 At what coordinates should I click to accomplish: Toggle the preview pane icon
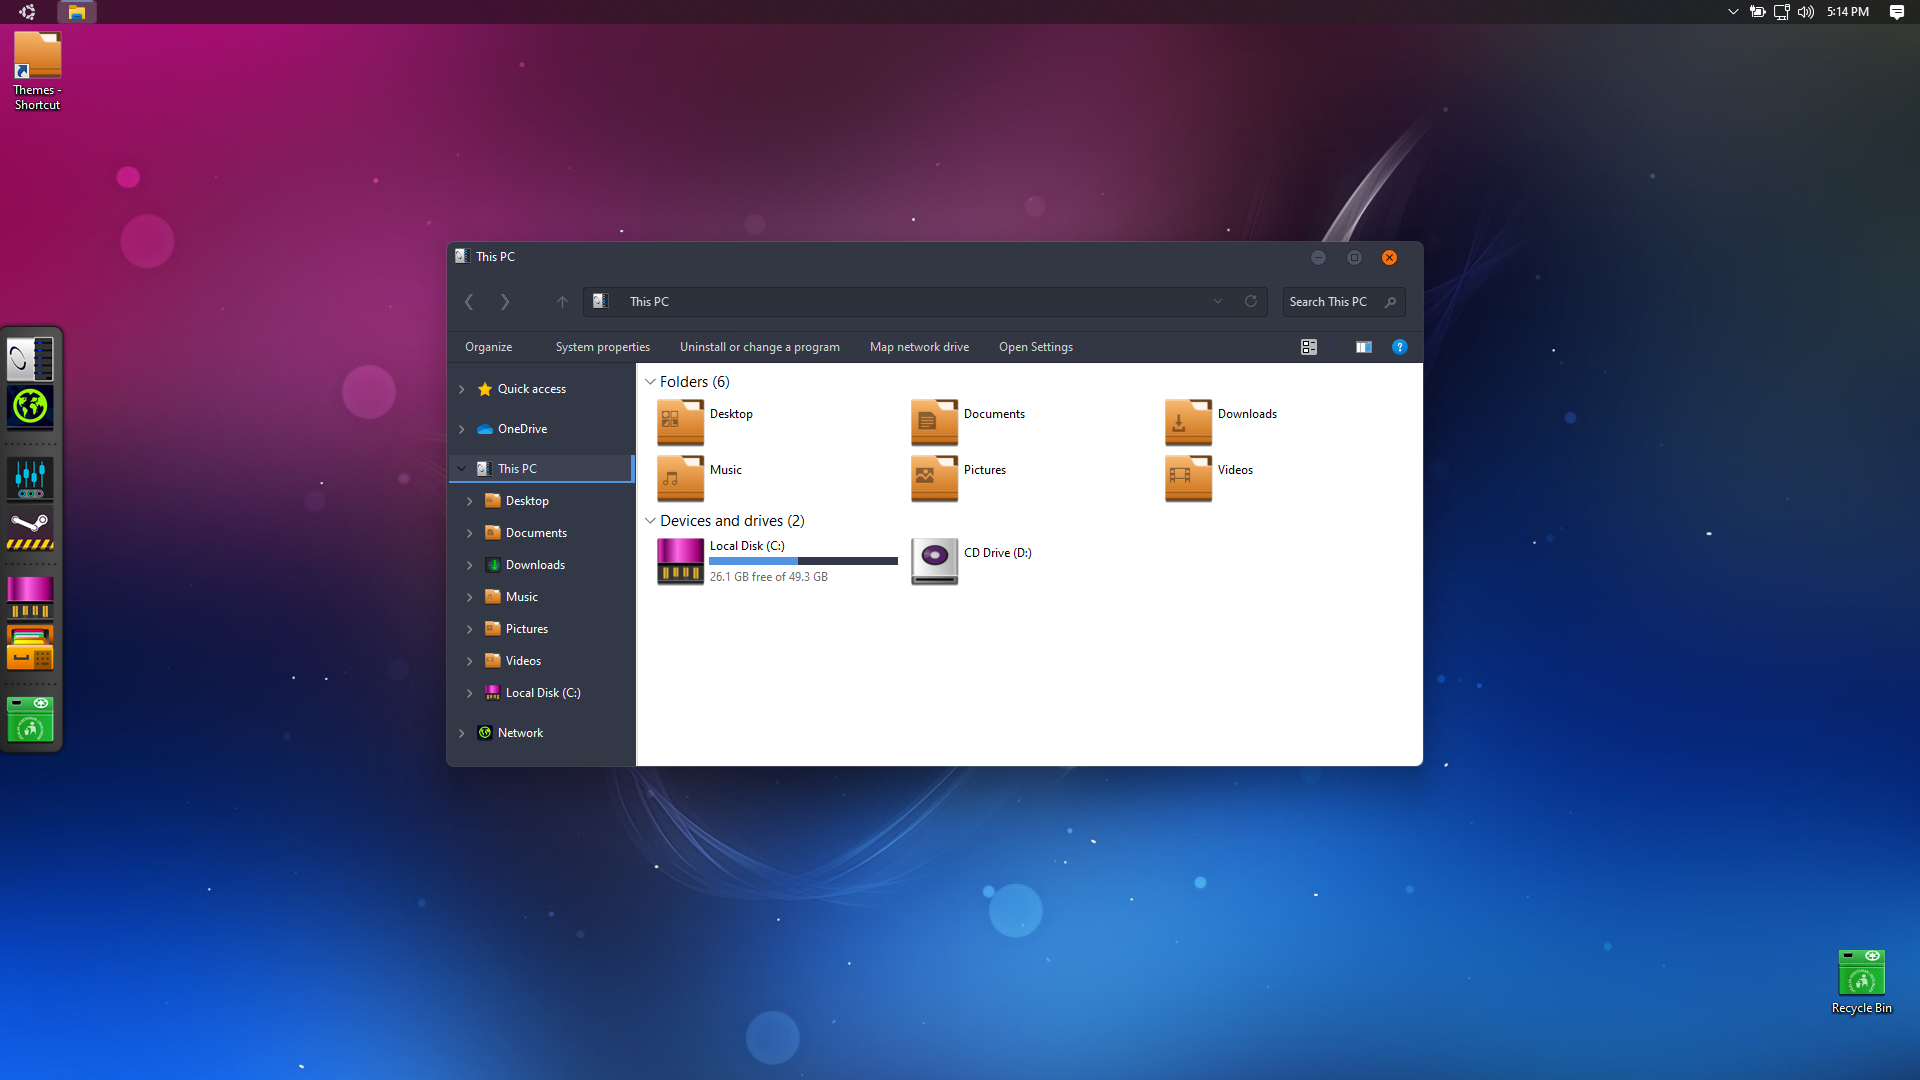point(1363,347)
